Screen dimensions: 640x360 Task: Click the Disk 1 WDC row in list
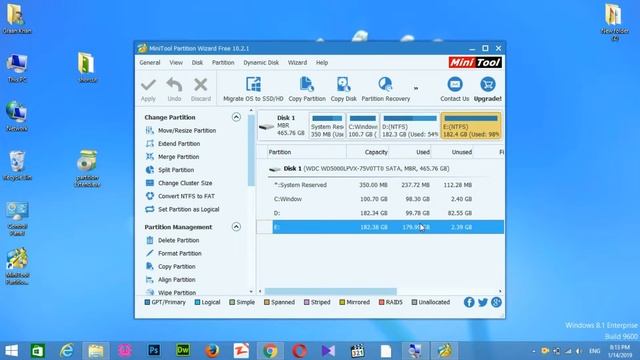[x=380, y=169]
